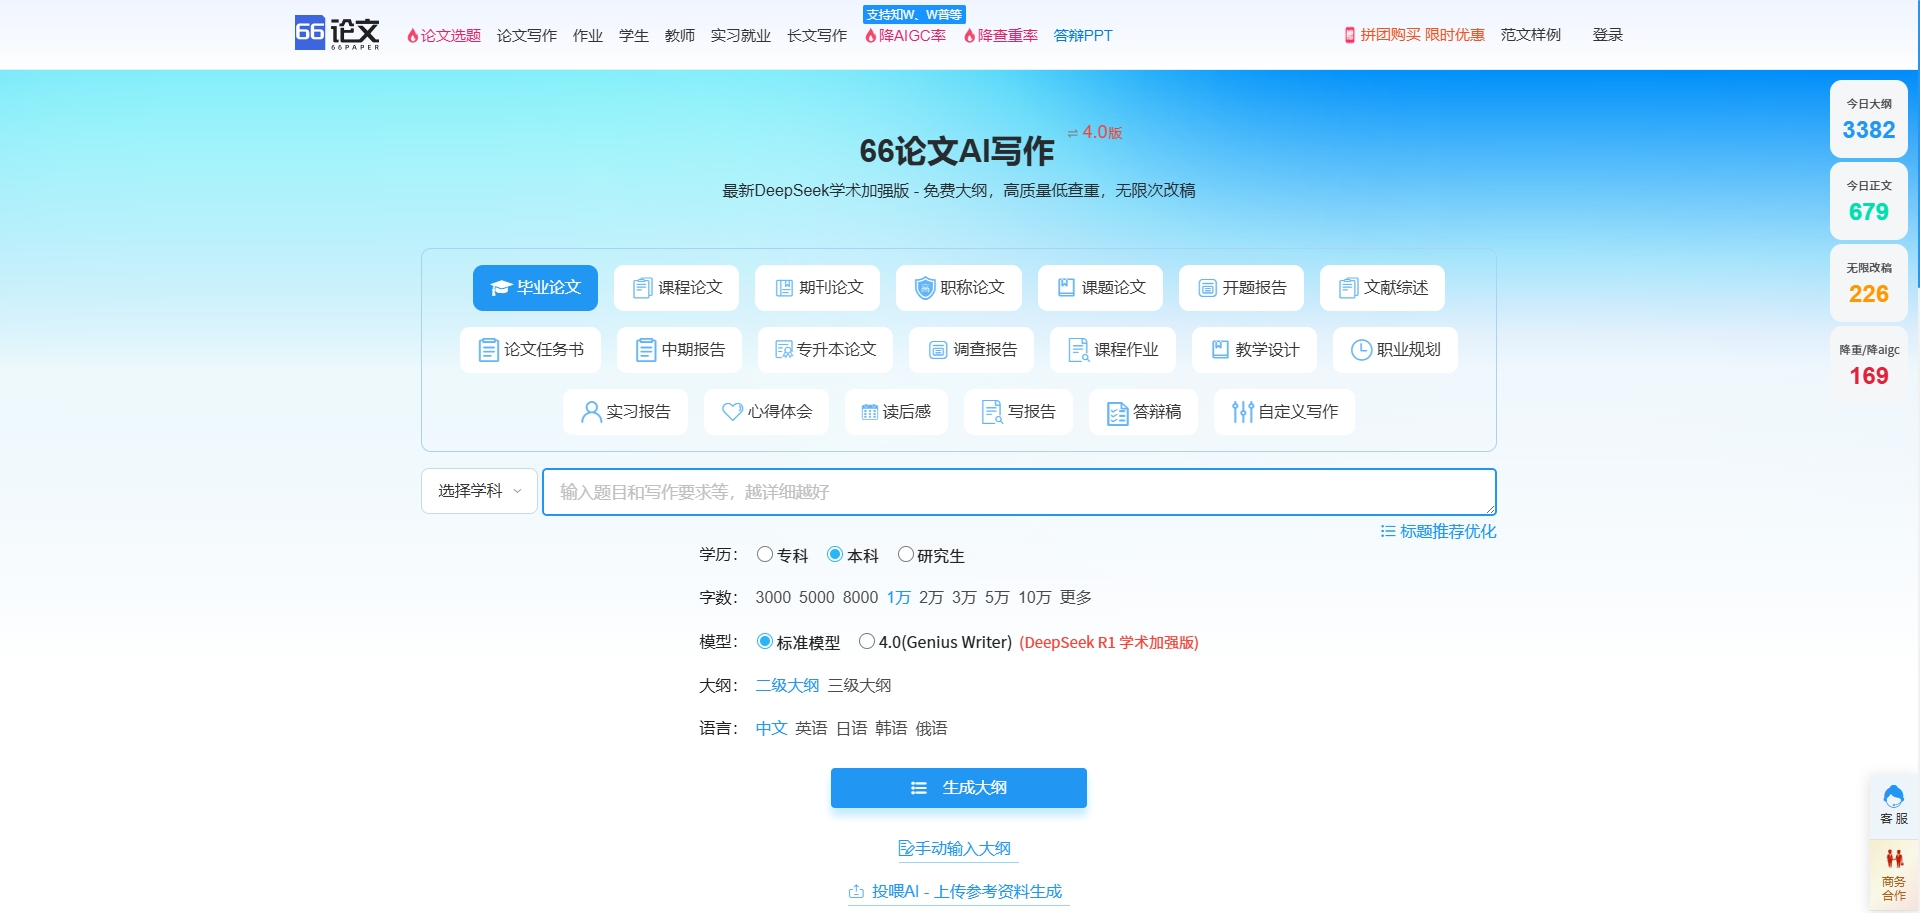The image size is (1920, 913).
Task: Switch to the 4.0版 version
Action: (x=1095, y=132)
